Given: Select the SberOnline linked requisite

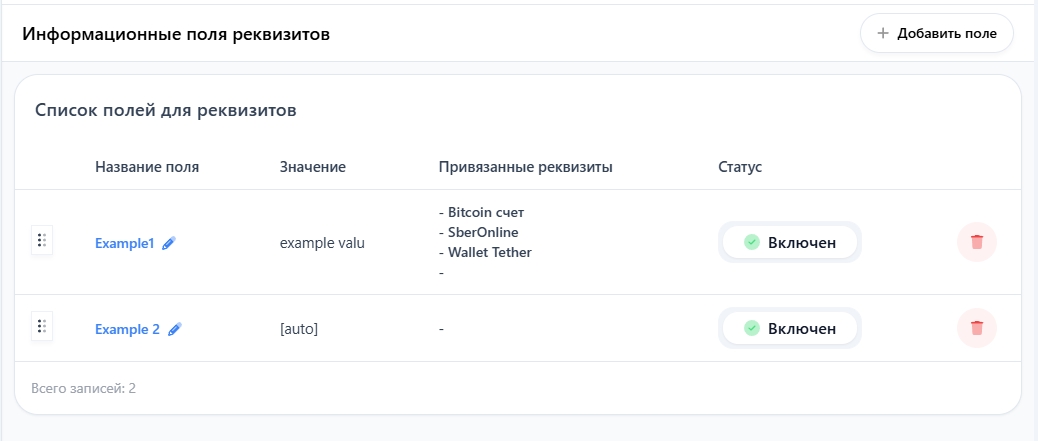Looking at the screenshot, I should coord(483,233).
